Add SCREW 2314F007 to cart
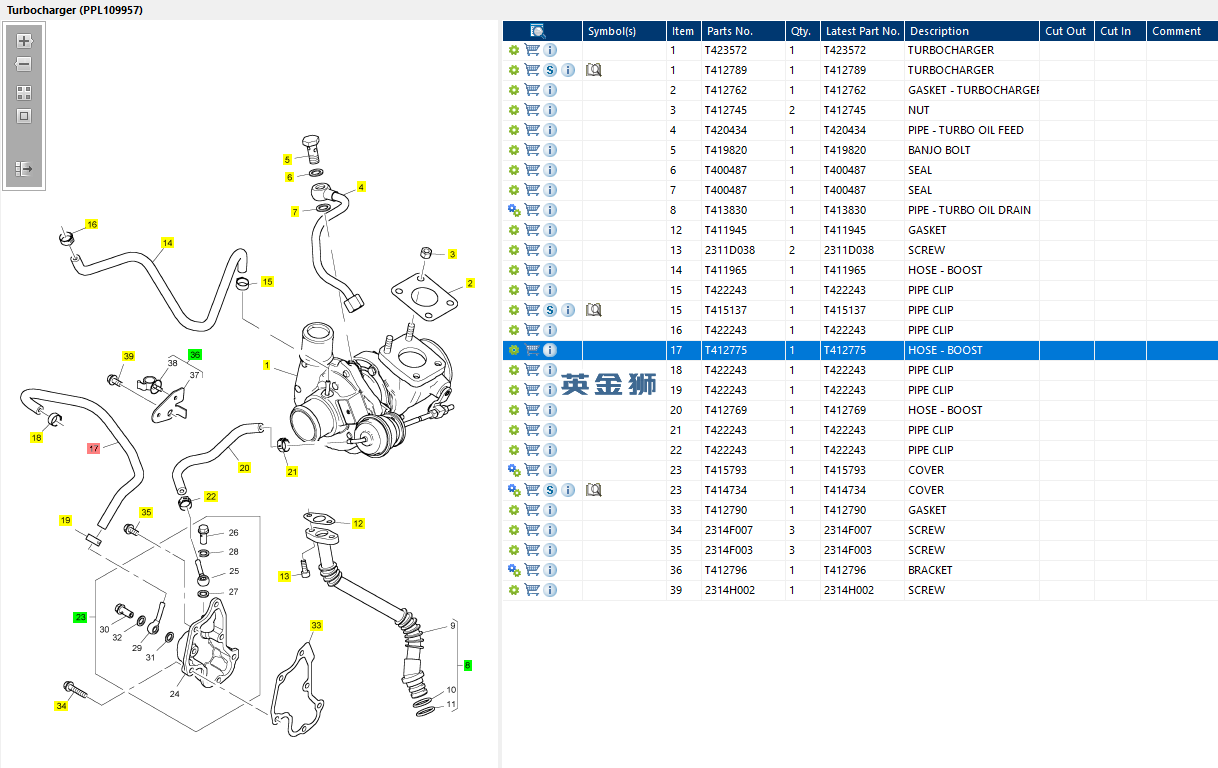The height and width of the screenshot is (768, 1218). tap(532, 530)
